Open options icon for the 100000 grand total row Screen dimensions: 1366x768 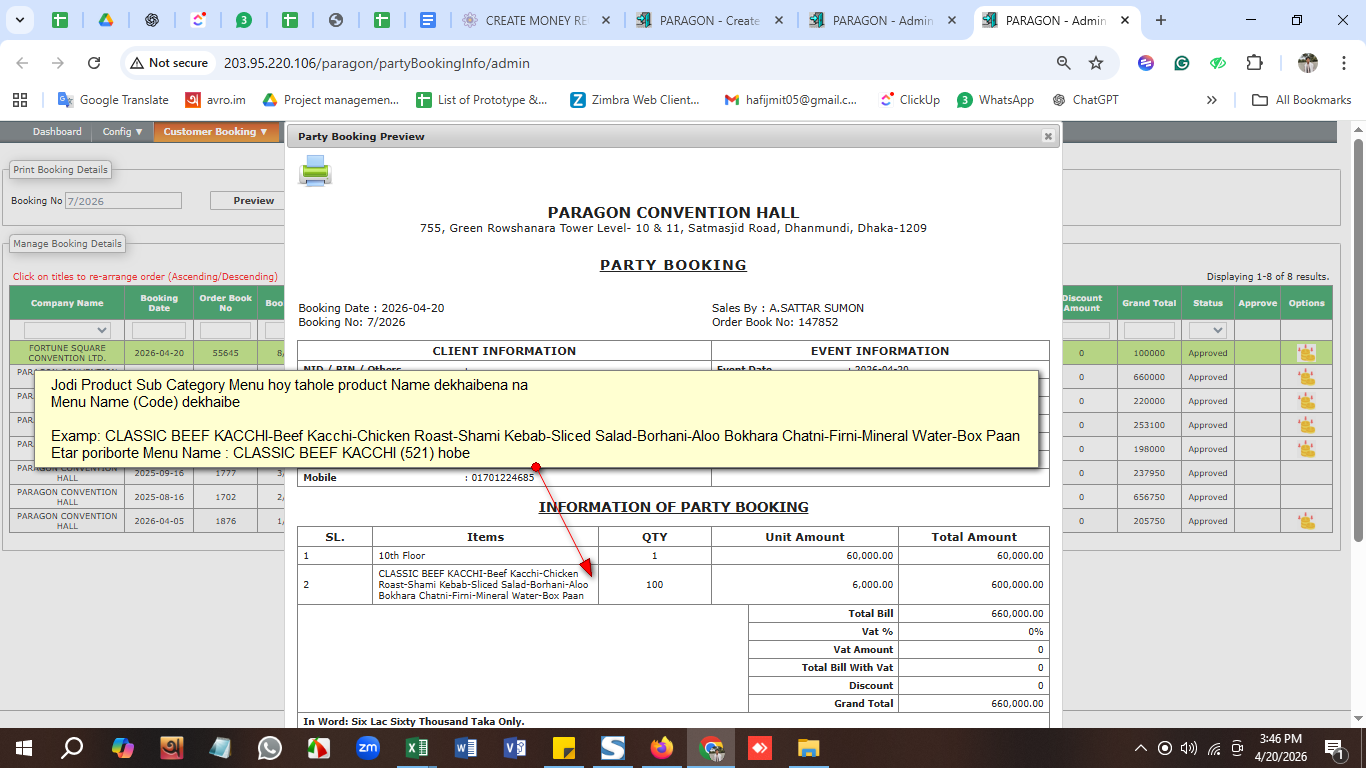tap(1306, 353)
